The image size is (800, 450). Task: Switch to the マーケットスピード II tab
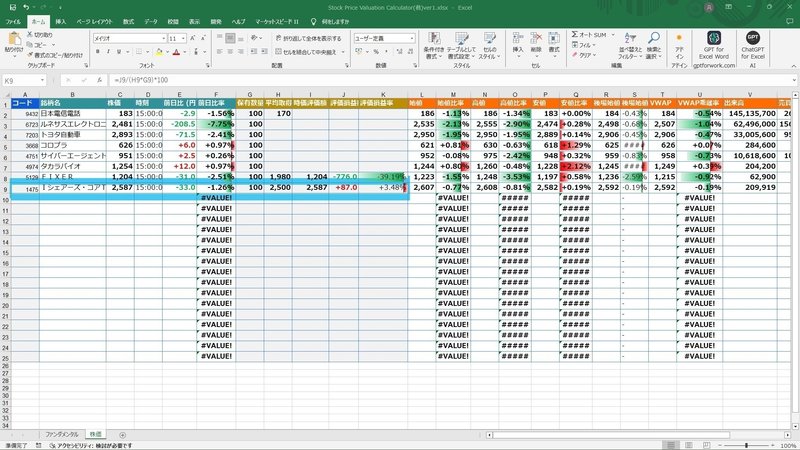pos(277,22)
